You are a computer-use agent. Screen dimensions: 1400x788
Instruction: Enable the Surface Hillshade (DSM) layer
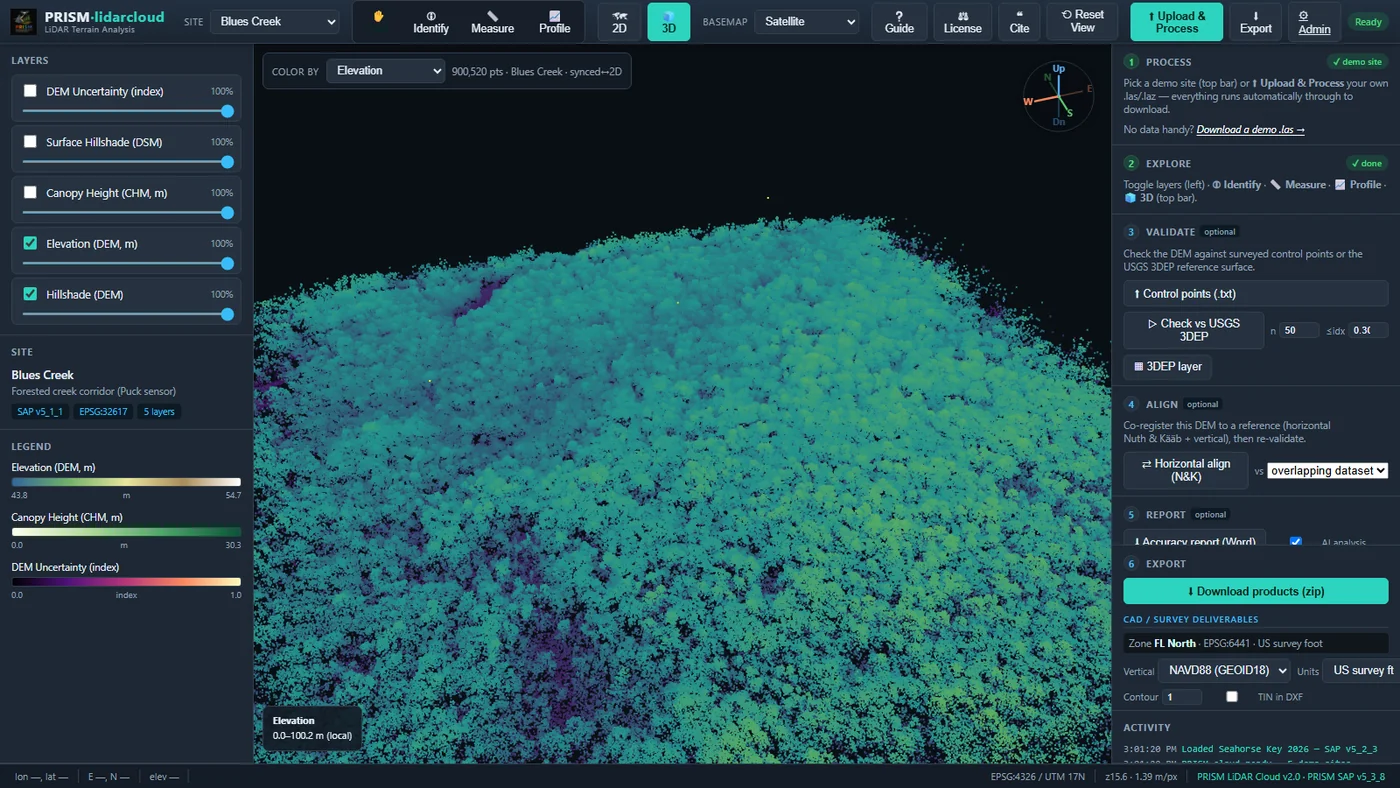pos(30,142)
